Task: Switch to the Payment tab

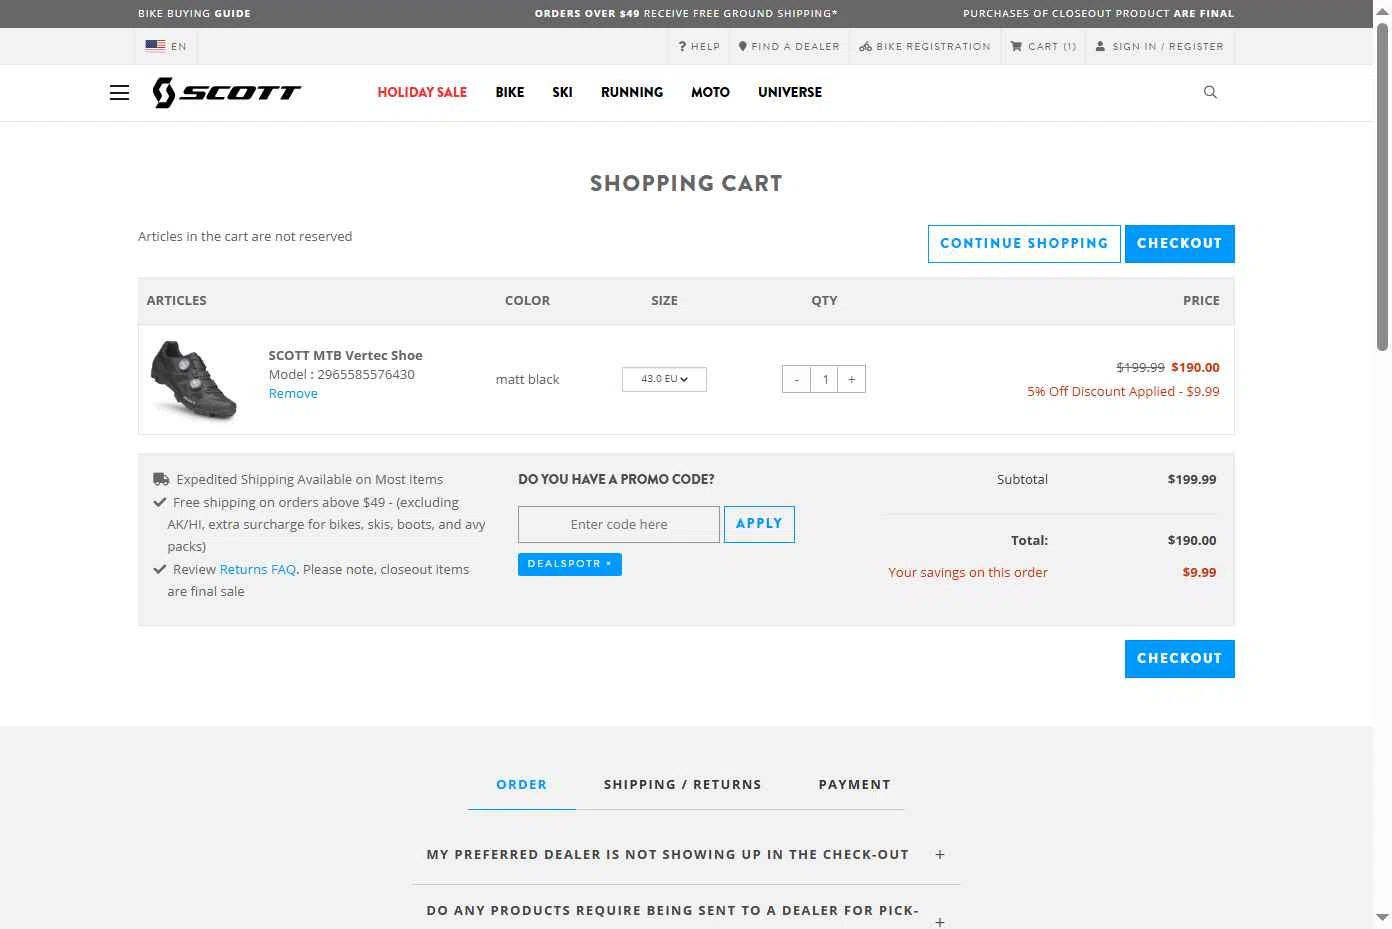Action: click(x=855, y=785)
